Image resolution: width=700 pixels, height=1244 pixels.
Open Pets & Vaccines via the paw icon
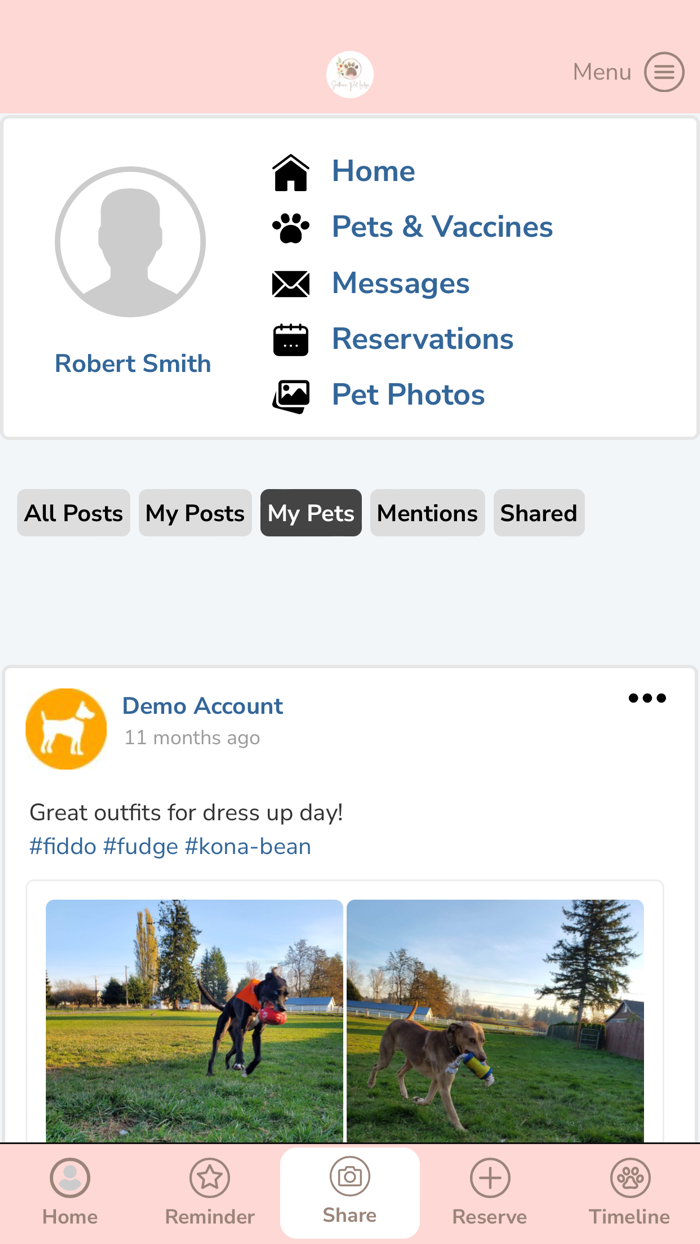[x=290, y=227]
